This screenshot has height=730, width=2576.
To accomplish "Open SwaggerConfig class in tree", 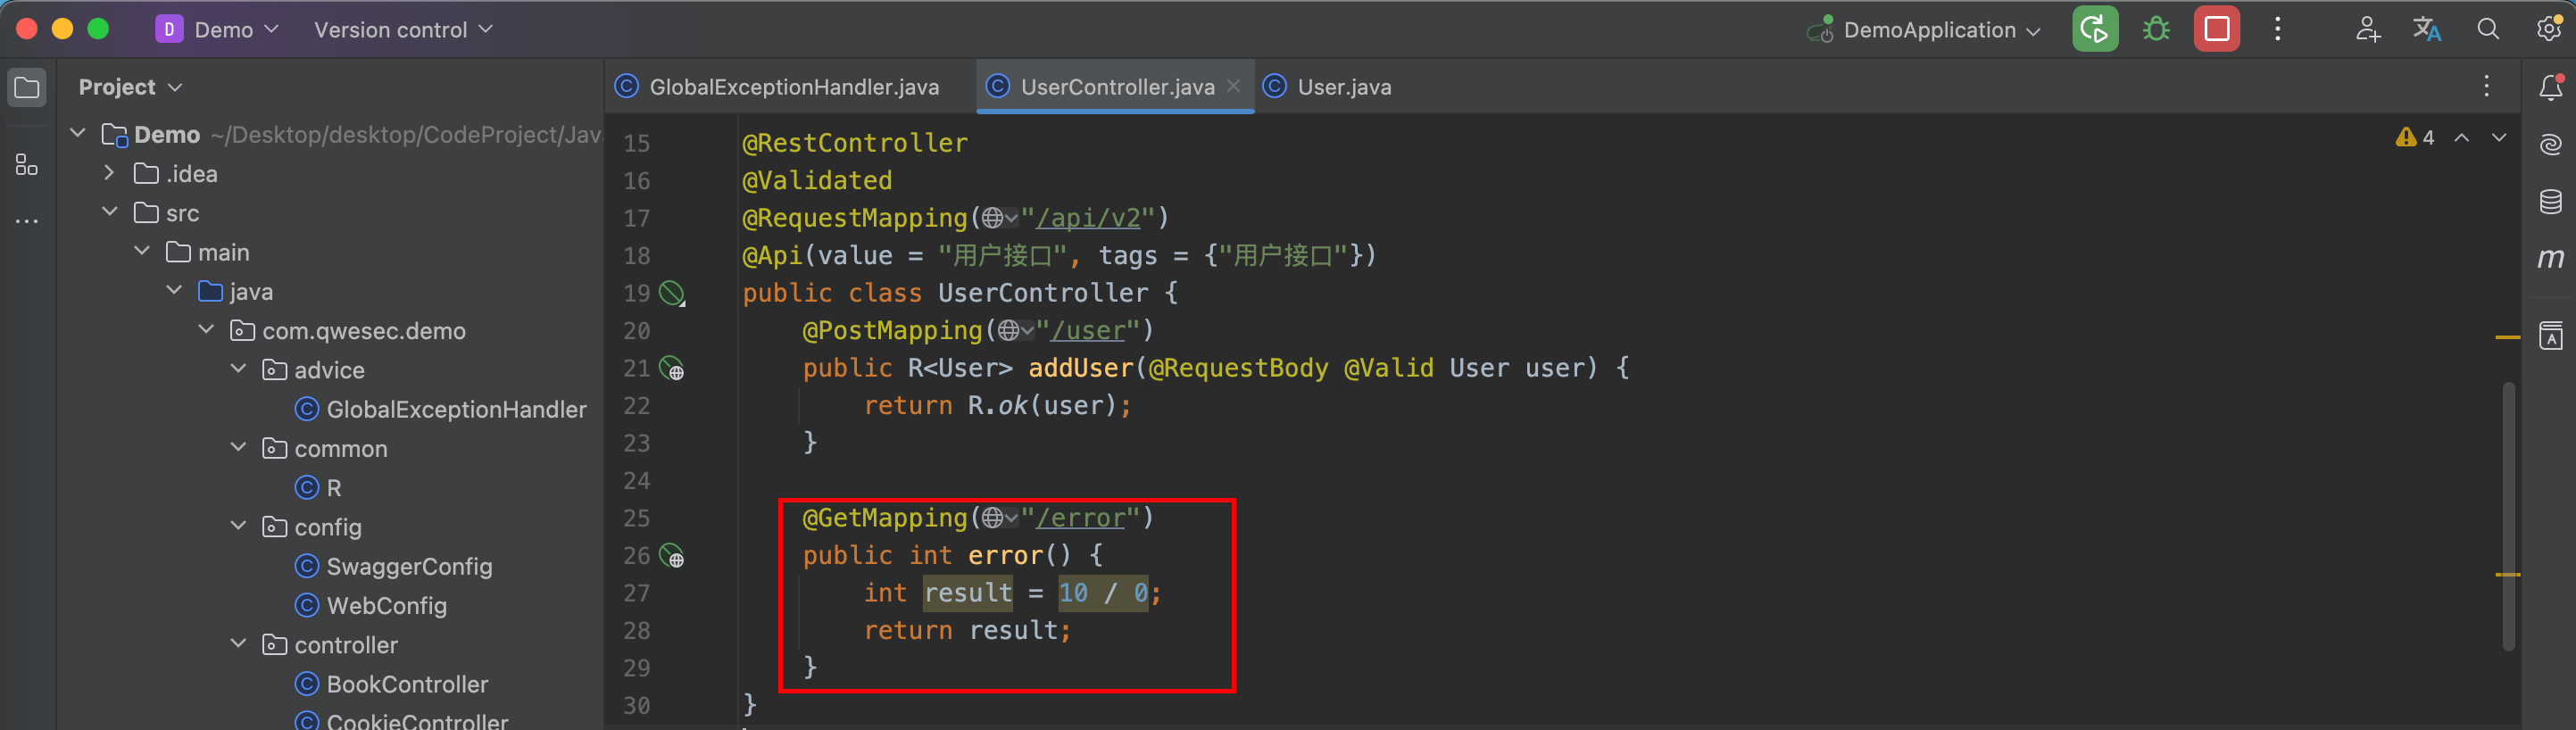I will pos(393,566).
